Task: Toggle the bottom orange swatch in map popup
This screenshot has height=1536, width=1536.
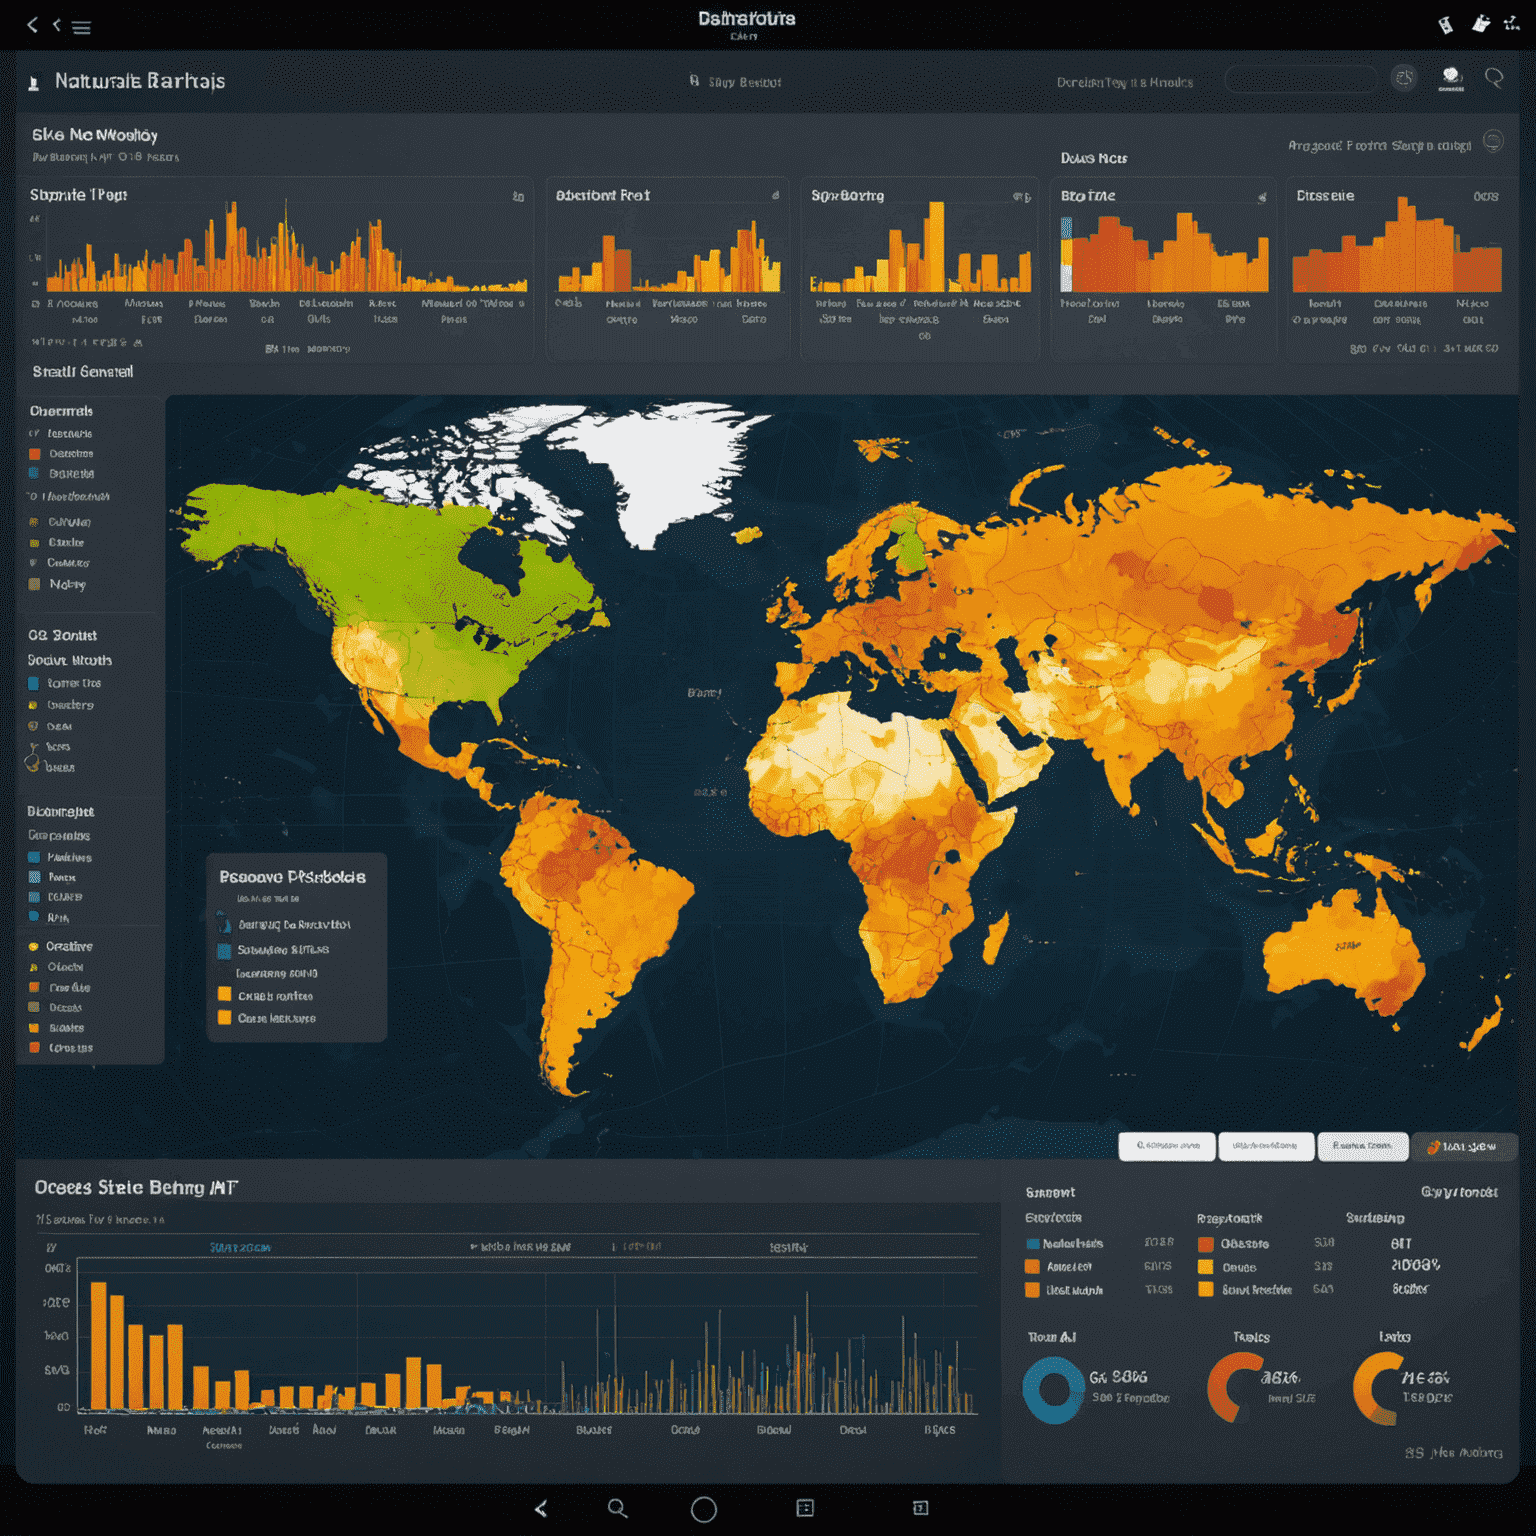Action: [224, 1018]
